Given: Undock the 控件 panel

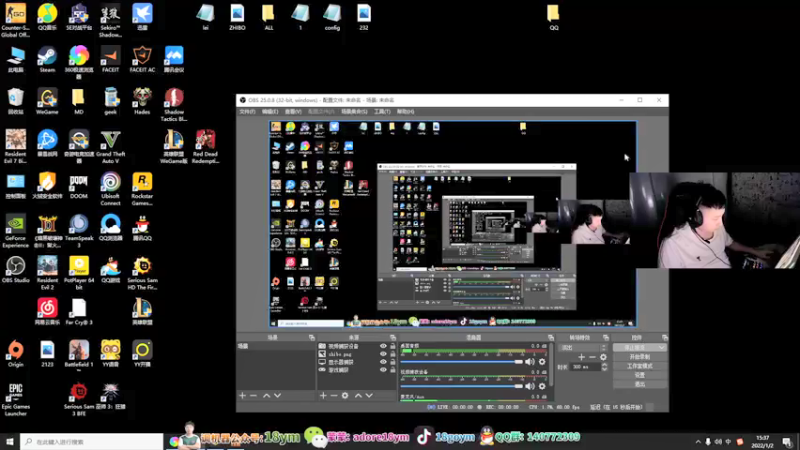Looking at the screenshot, I should pyautogui.click(x=664, y=337).
